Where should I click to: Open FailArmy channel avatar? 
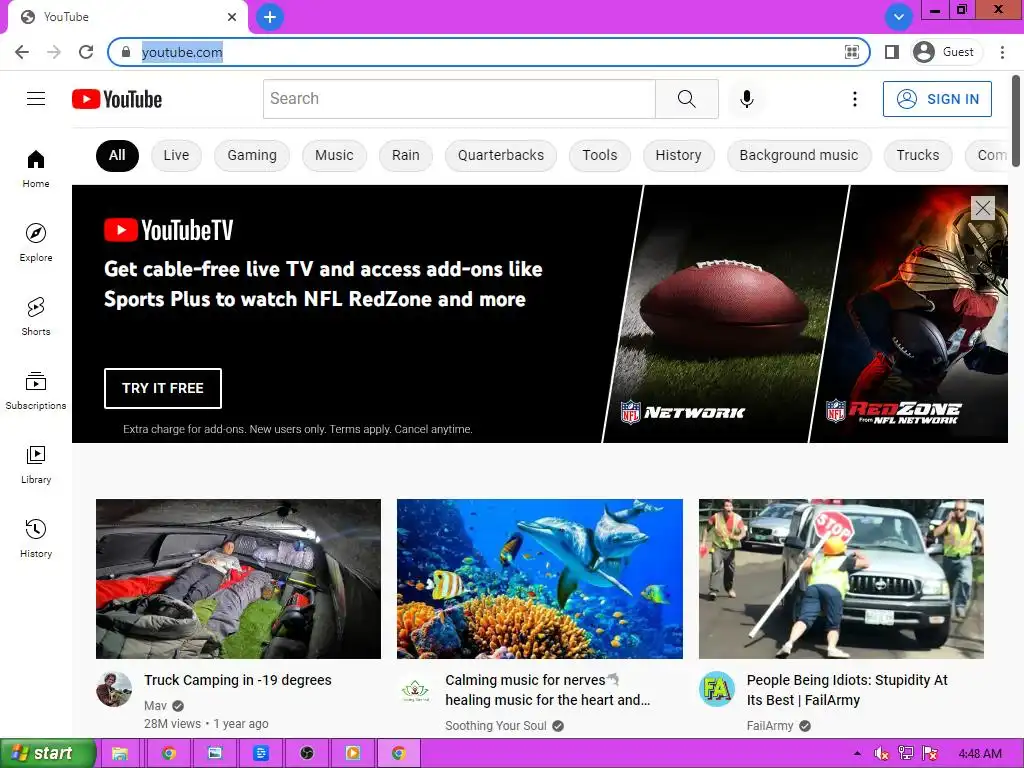tap(716, 689)
